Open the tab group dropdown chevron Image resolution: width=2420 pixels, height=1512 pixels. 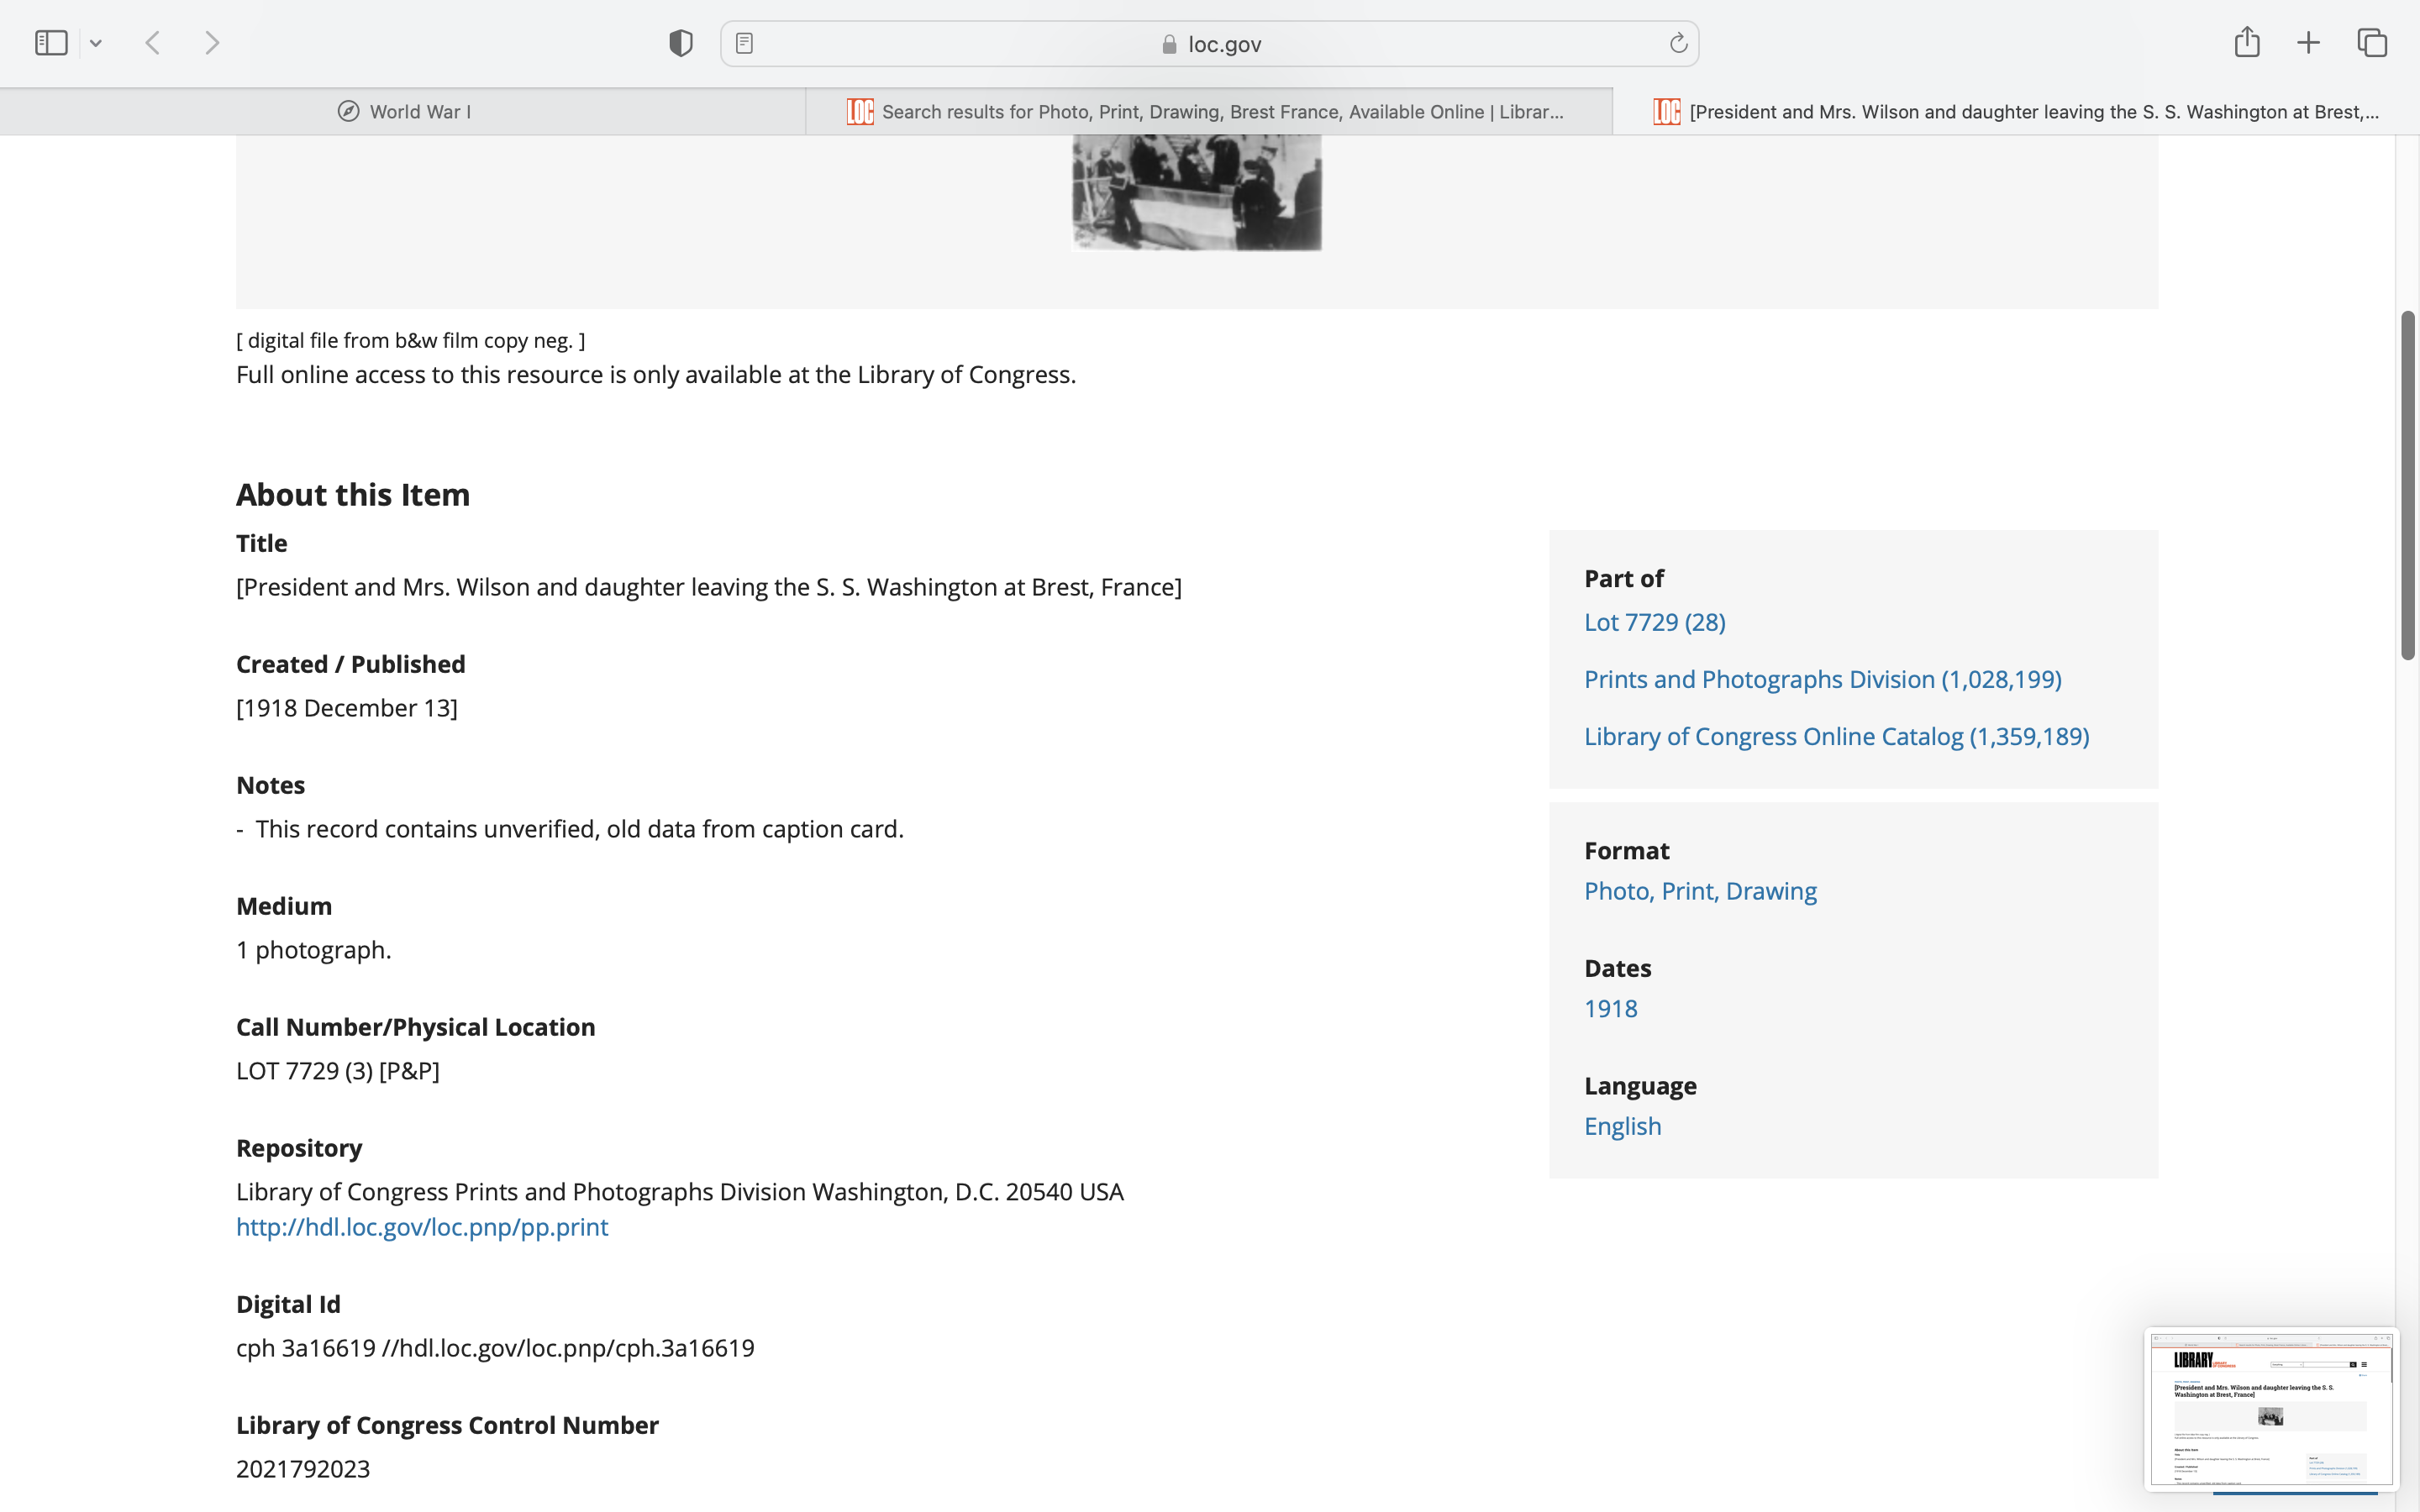pos(96,43)
